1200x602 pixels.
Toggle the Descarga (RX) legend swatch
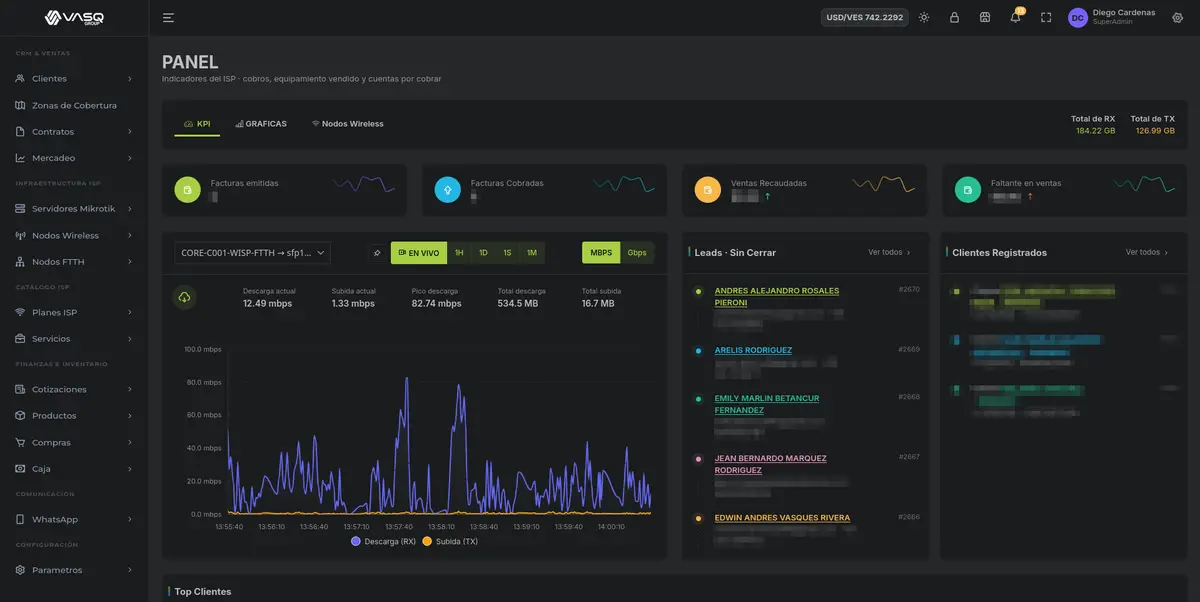click(x=356, y=541)
